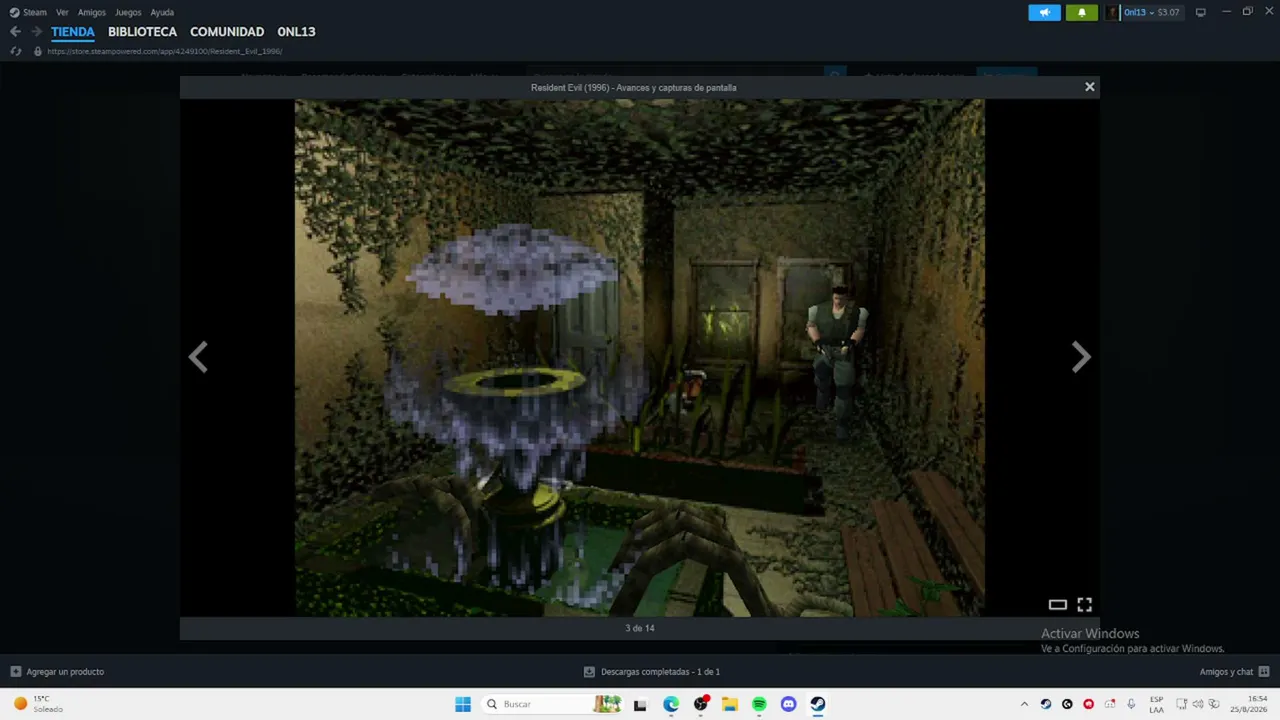Enter Steam Big Picture mode
Screen dimensions: 1280x720
pyautogui.click(x=1200, y=12)
